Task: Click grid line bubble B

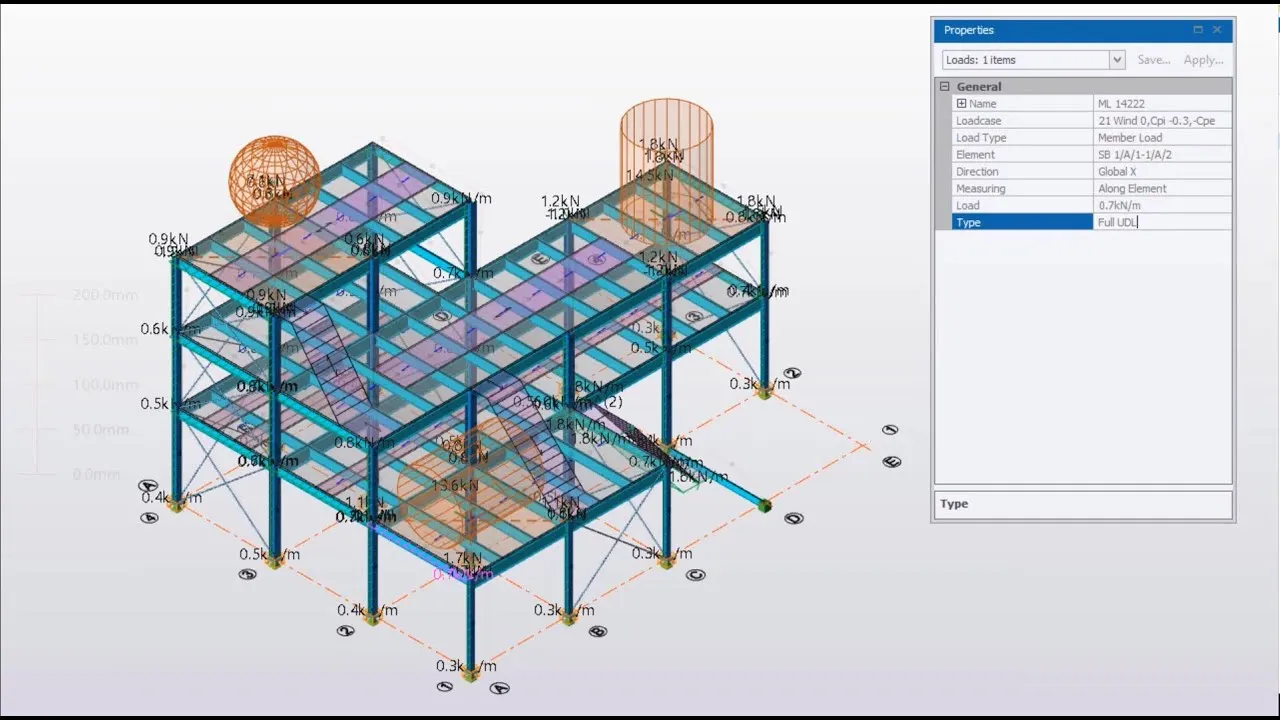Action: 598,631
